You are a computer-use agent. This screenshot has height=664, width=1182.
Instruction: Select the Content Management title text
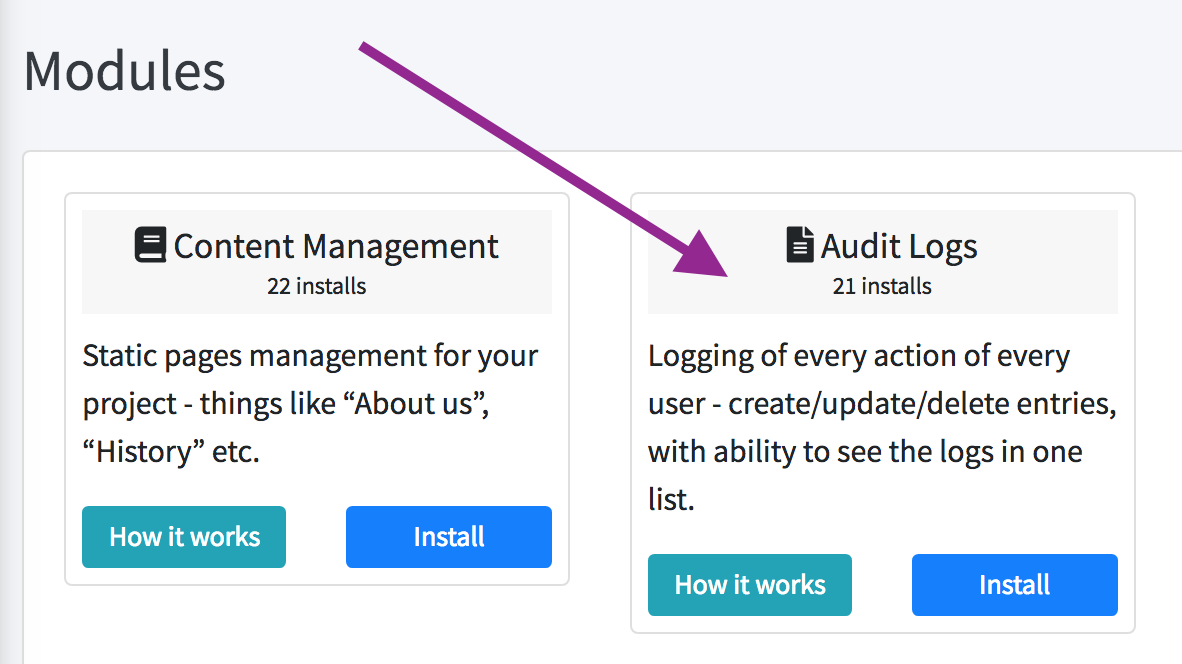336,246
